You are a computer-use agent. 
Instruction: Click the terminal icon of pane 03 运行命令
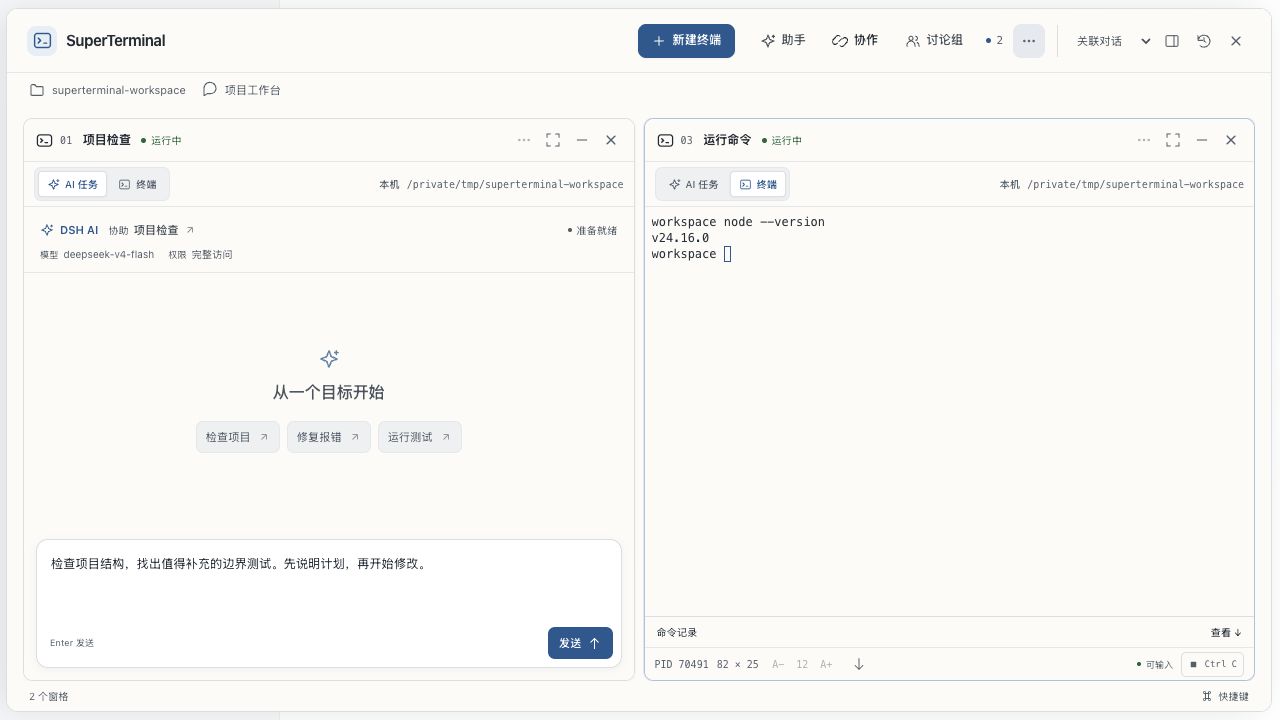tap(665, 140)
